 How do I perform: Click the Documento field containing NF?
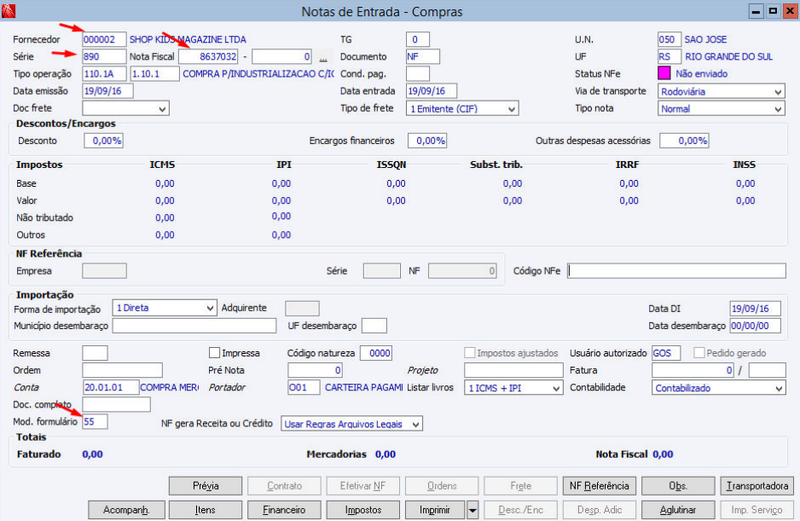click(x=423, y=57)
